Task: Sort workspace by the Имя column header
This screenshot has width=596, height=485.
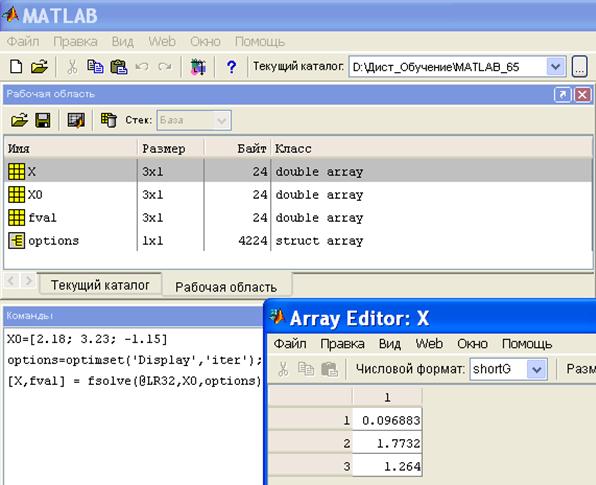Action: click(x=71, y=148)
